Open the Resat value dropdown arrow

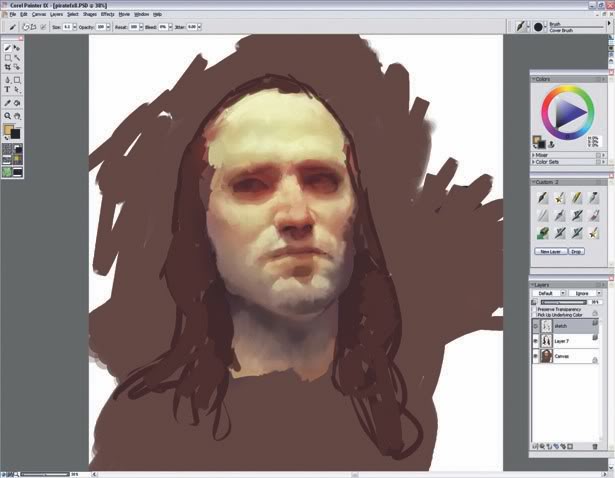[x=141, y=27]
